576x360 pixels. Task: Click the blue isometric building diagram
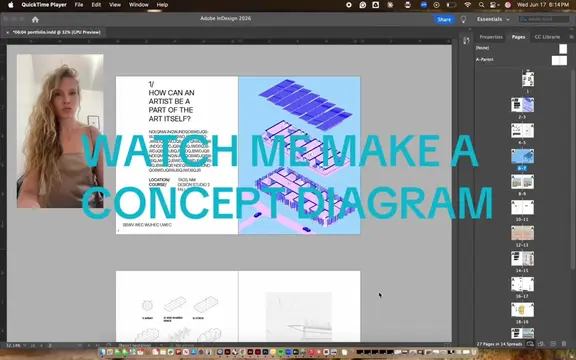click(x=299, y=155)
